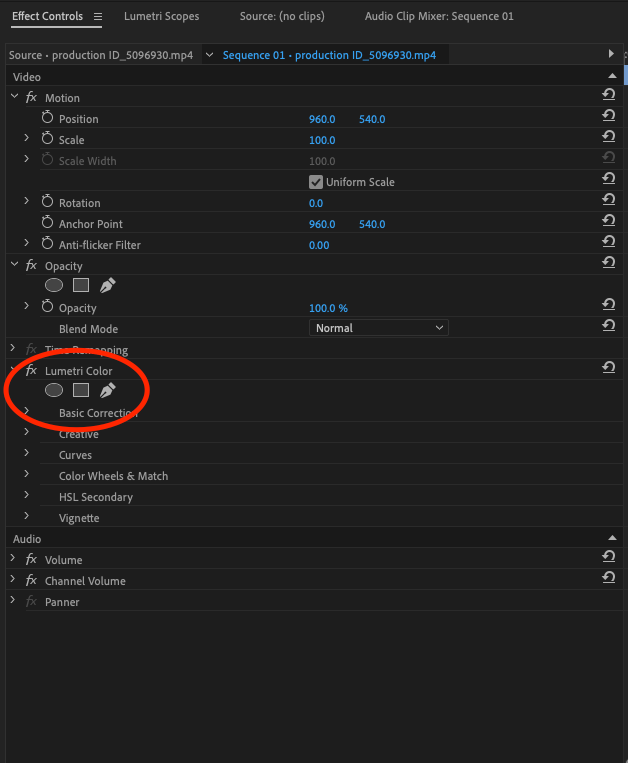Viewport: 628px width, 763px height.
Task: Disable the Volume fx effect toggle
Action: click(x=31, y=560)
